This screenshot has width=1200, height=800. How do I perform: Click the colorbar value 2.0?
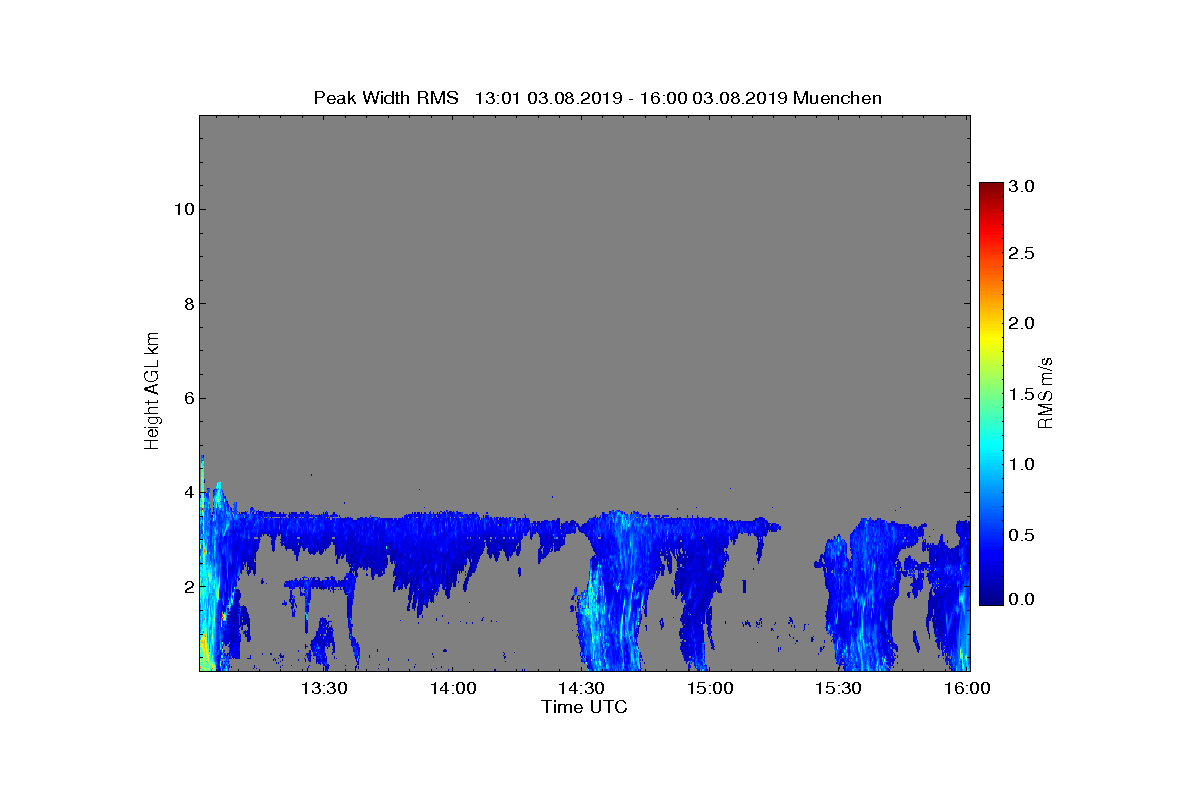(x=1021, y=324)
